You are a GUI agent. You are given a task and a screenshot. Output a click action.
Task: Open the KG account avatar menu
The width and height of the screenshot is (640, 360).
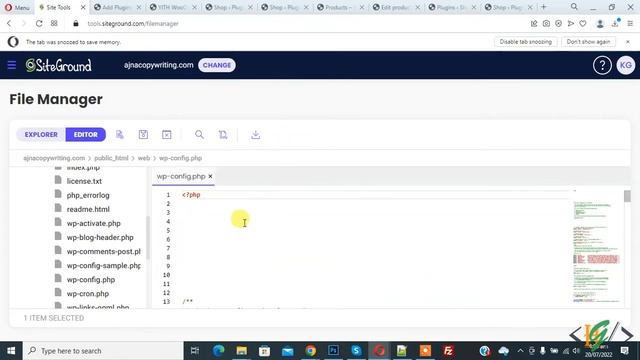[x=625, y=65]
